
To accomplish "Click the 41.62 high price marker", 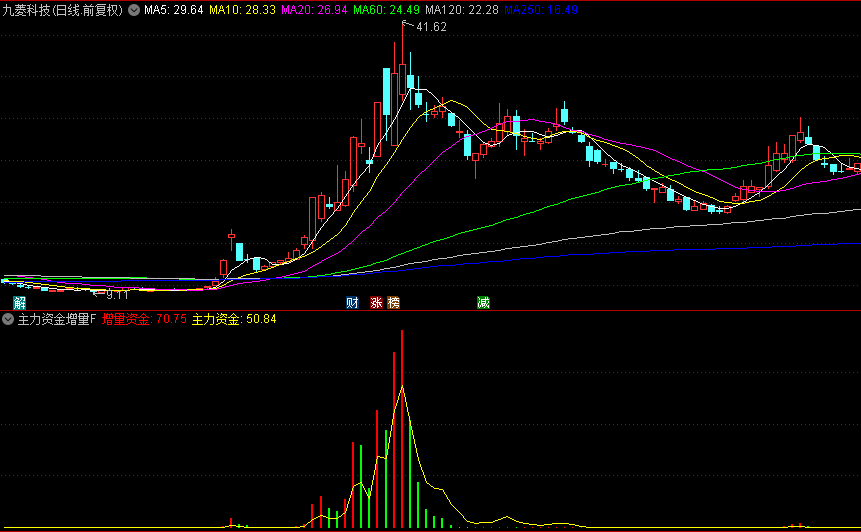I will click(x=431, y=27).
